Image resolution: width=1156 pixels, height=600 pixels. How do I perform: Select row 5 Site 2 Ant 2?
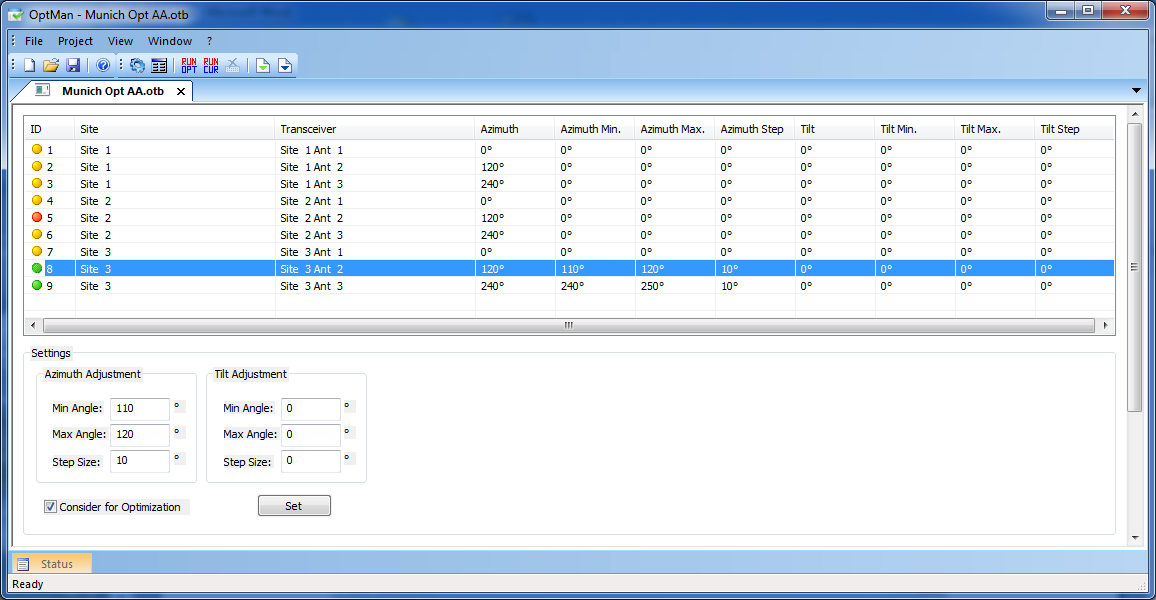pyautogui.click(x=310, y=218)
